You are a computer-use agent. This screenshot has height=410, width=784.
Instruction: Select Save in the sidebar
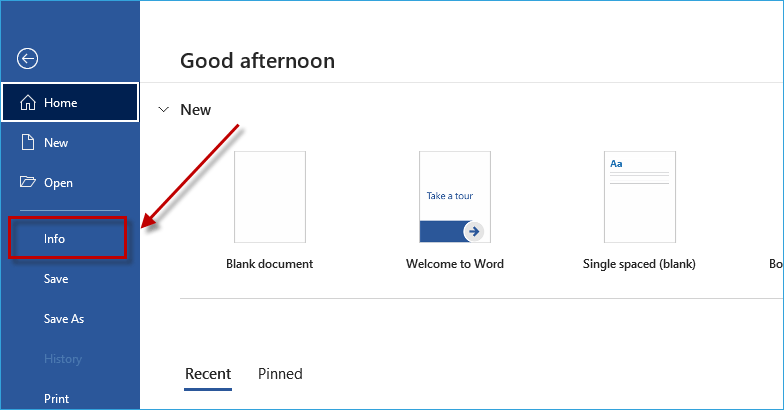tap(56, 278)
